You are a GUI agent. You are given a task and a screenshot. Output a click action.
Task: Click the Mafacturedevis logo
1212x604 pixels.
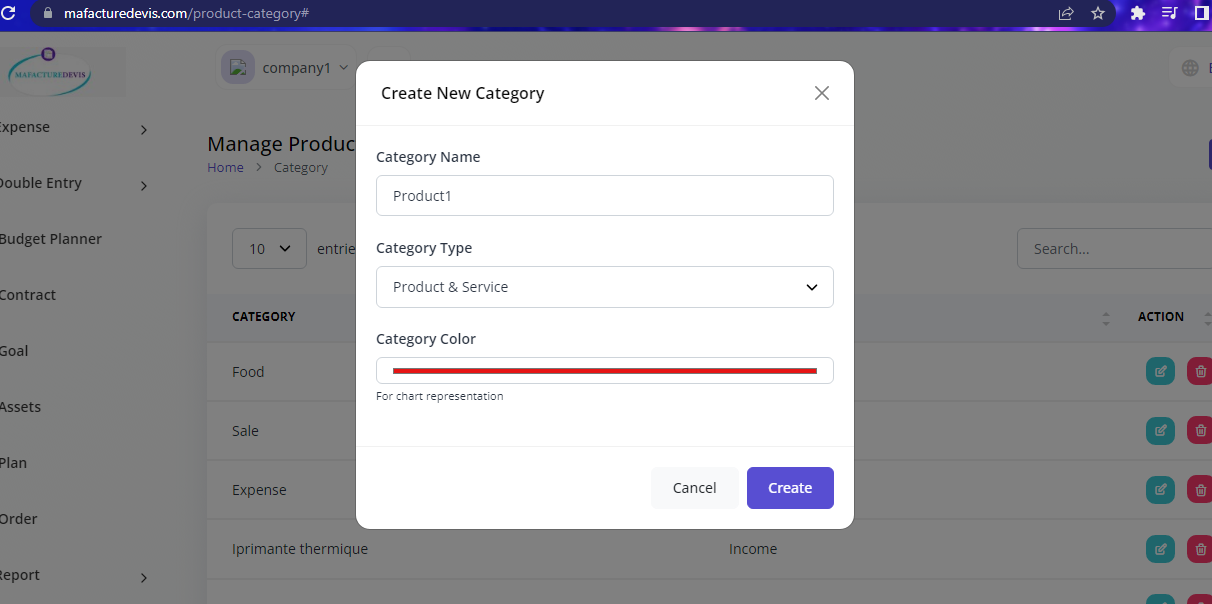click(x=48, y=72)
